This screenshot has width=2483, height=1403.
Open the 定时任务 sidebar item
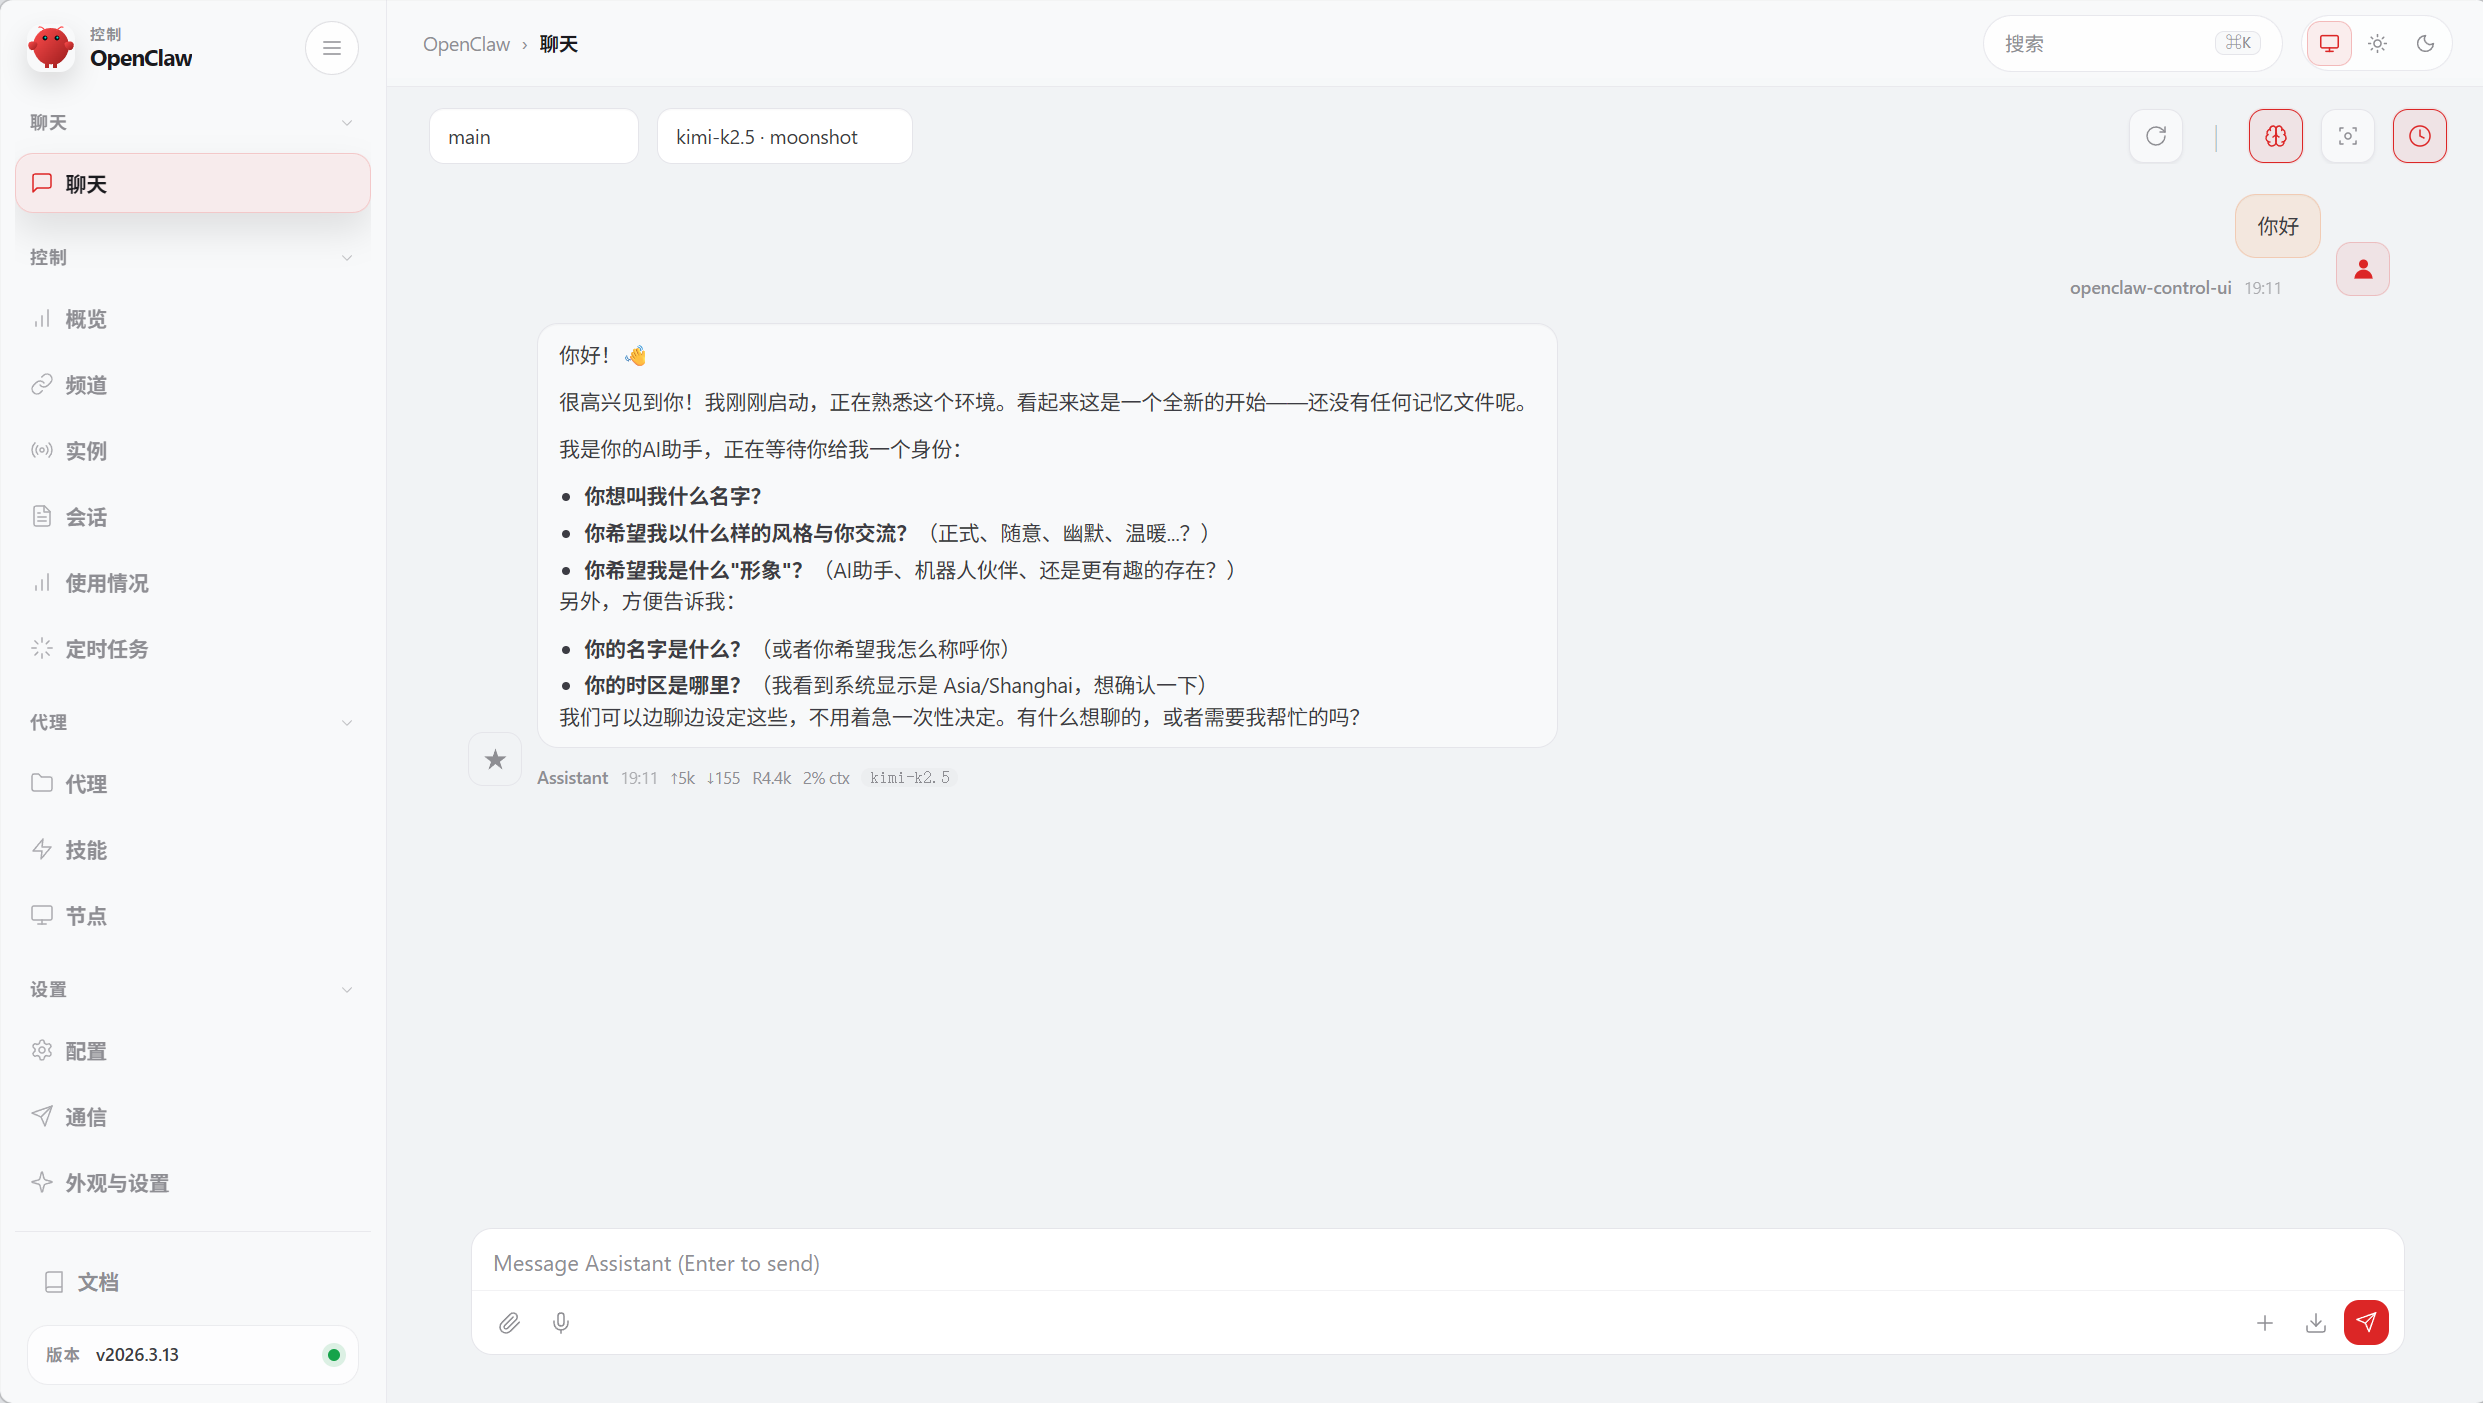click(x=107, y=649)
